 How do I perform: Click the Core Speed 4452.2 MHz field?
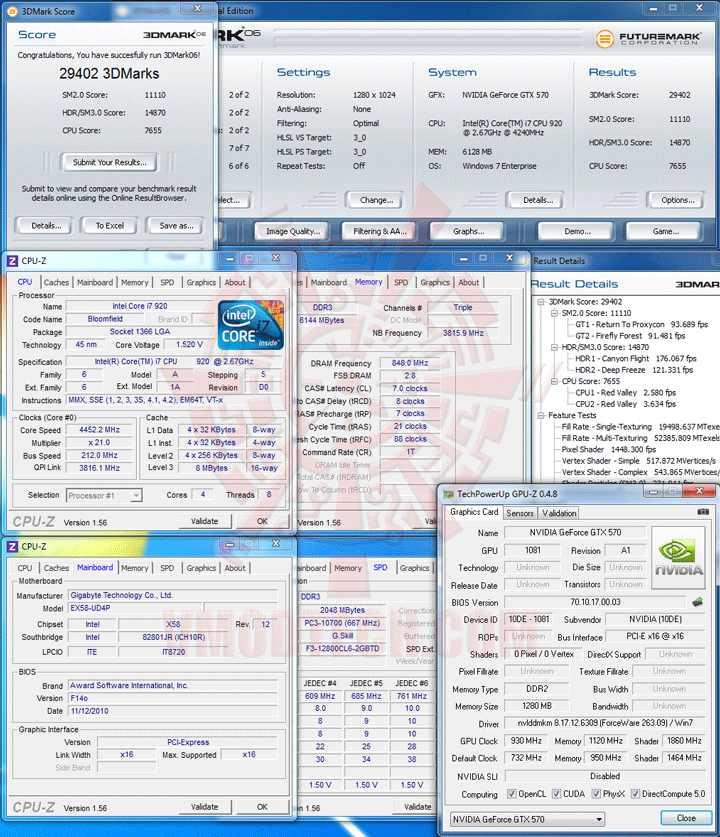coord(99,430)
